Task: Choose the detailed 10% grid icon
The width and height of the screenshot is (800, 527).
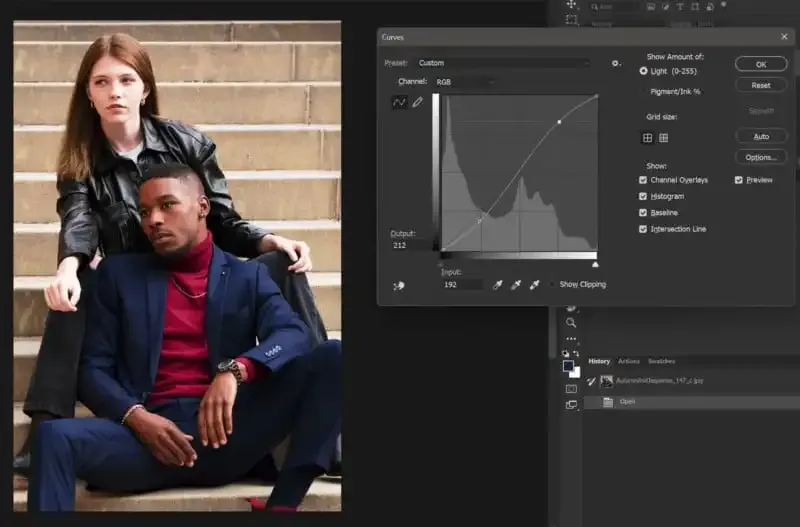Action: pyautogui.click(x=663, y=138)
